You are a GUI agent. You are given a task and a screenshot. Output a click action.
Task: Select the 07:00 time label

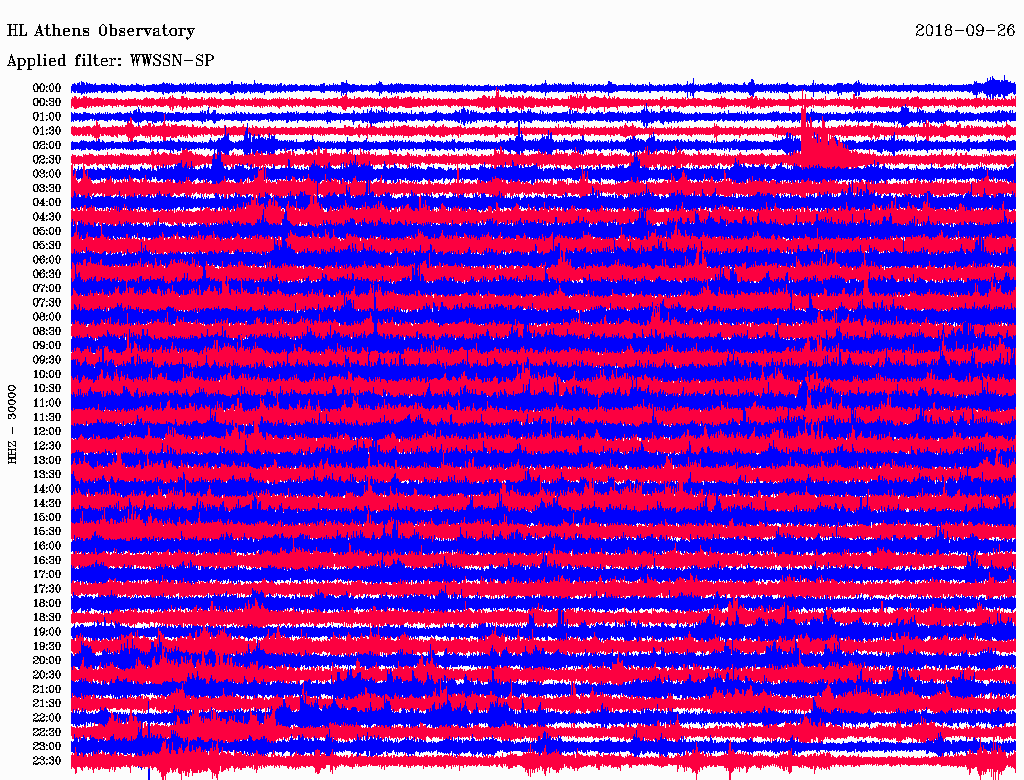47,288
